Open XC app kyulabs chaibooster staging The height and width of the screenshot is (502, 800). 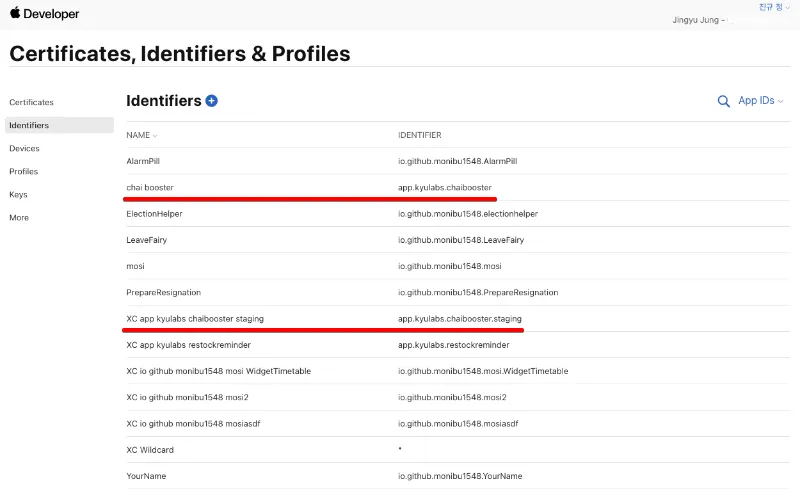[194, 318]
